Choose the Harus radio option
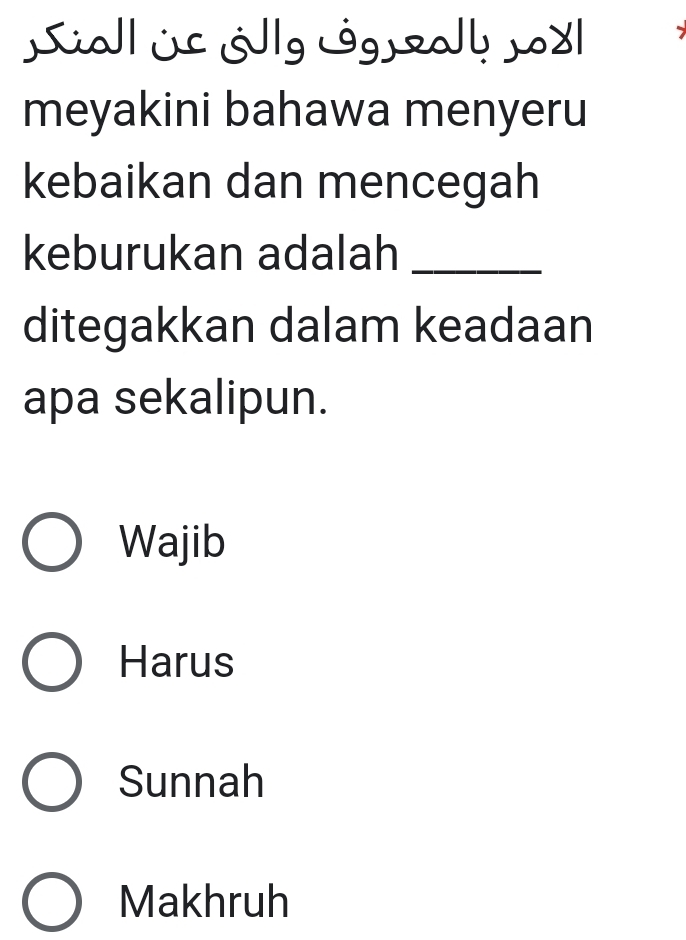This screenshot has width=686, height=940. [x=53, y=663]
